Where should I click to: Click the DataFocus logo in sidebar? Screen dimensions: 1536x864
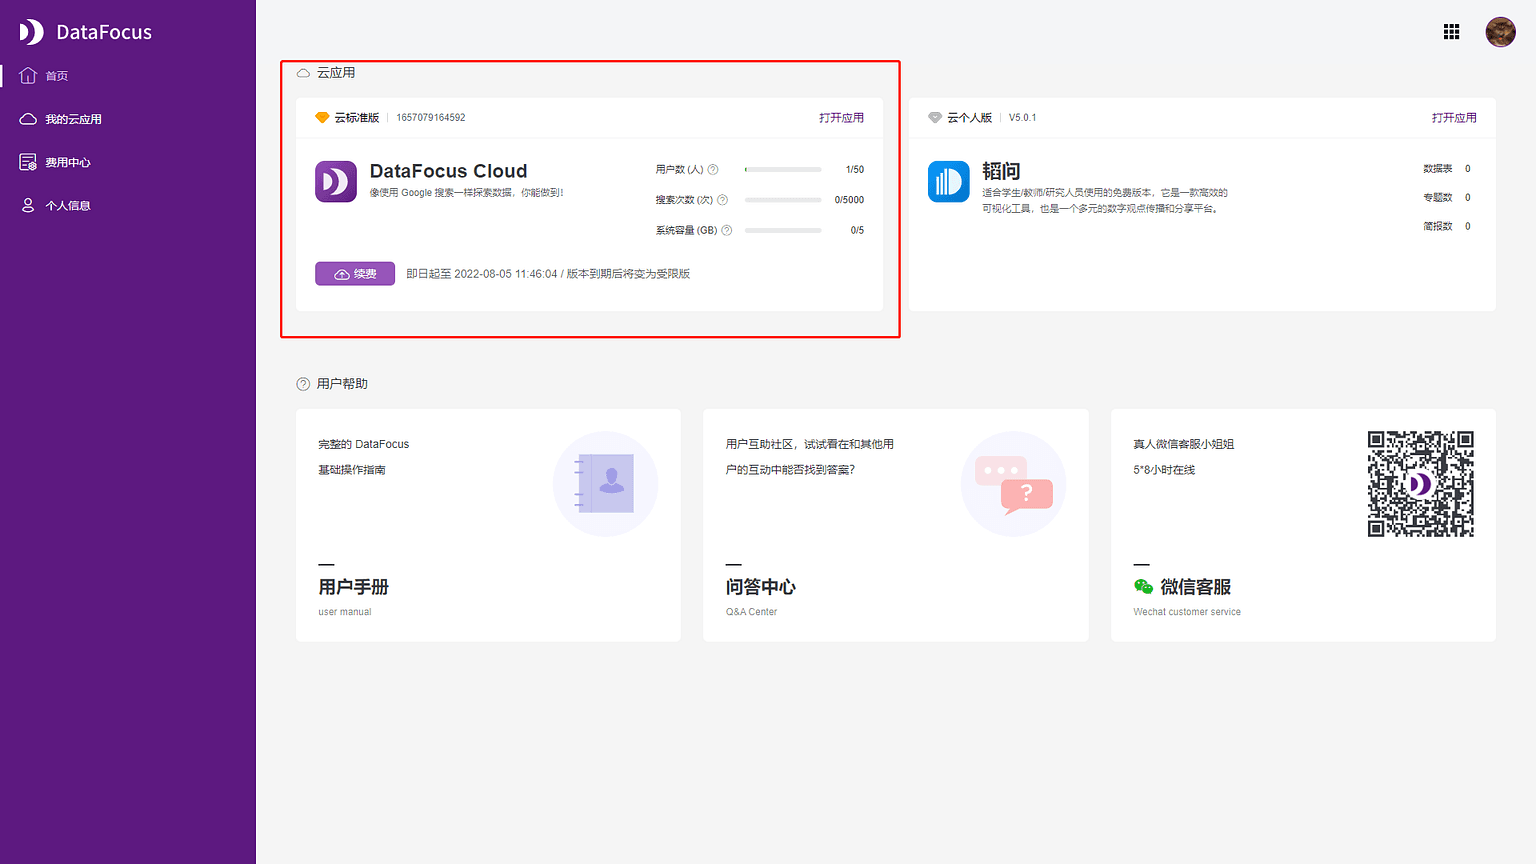[x=85, y=32]
